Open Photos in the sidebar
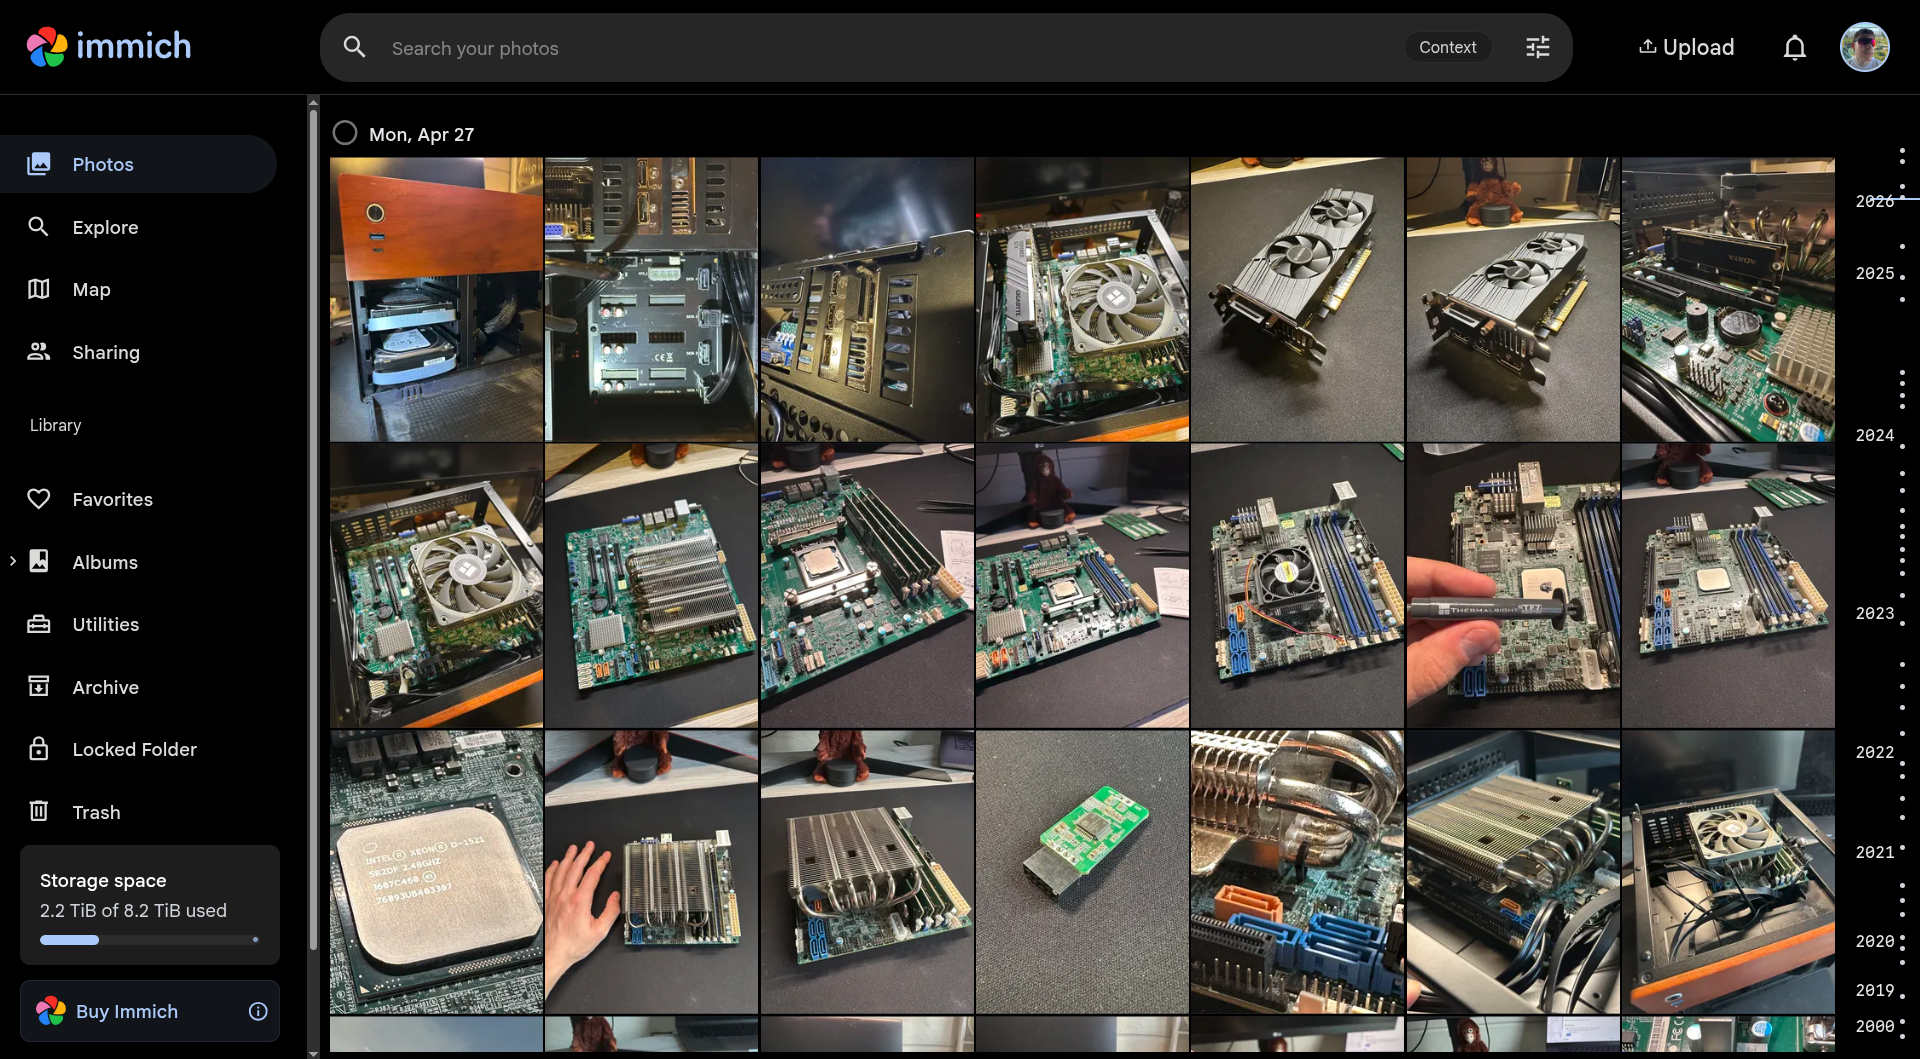 138,164
